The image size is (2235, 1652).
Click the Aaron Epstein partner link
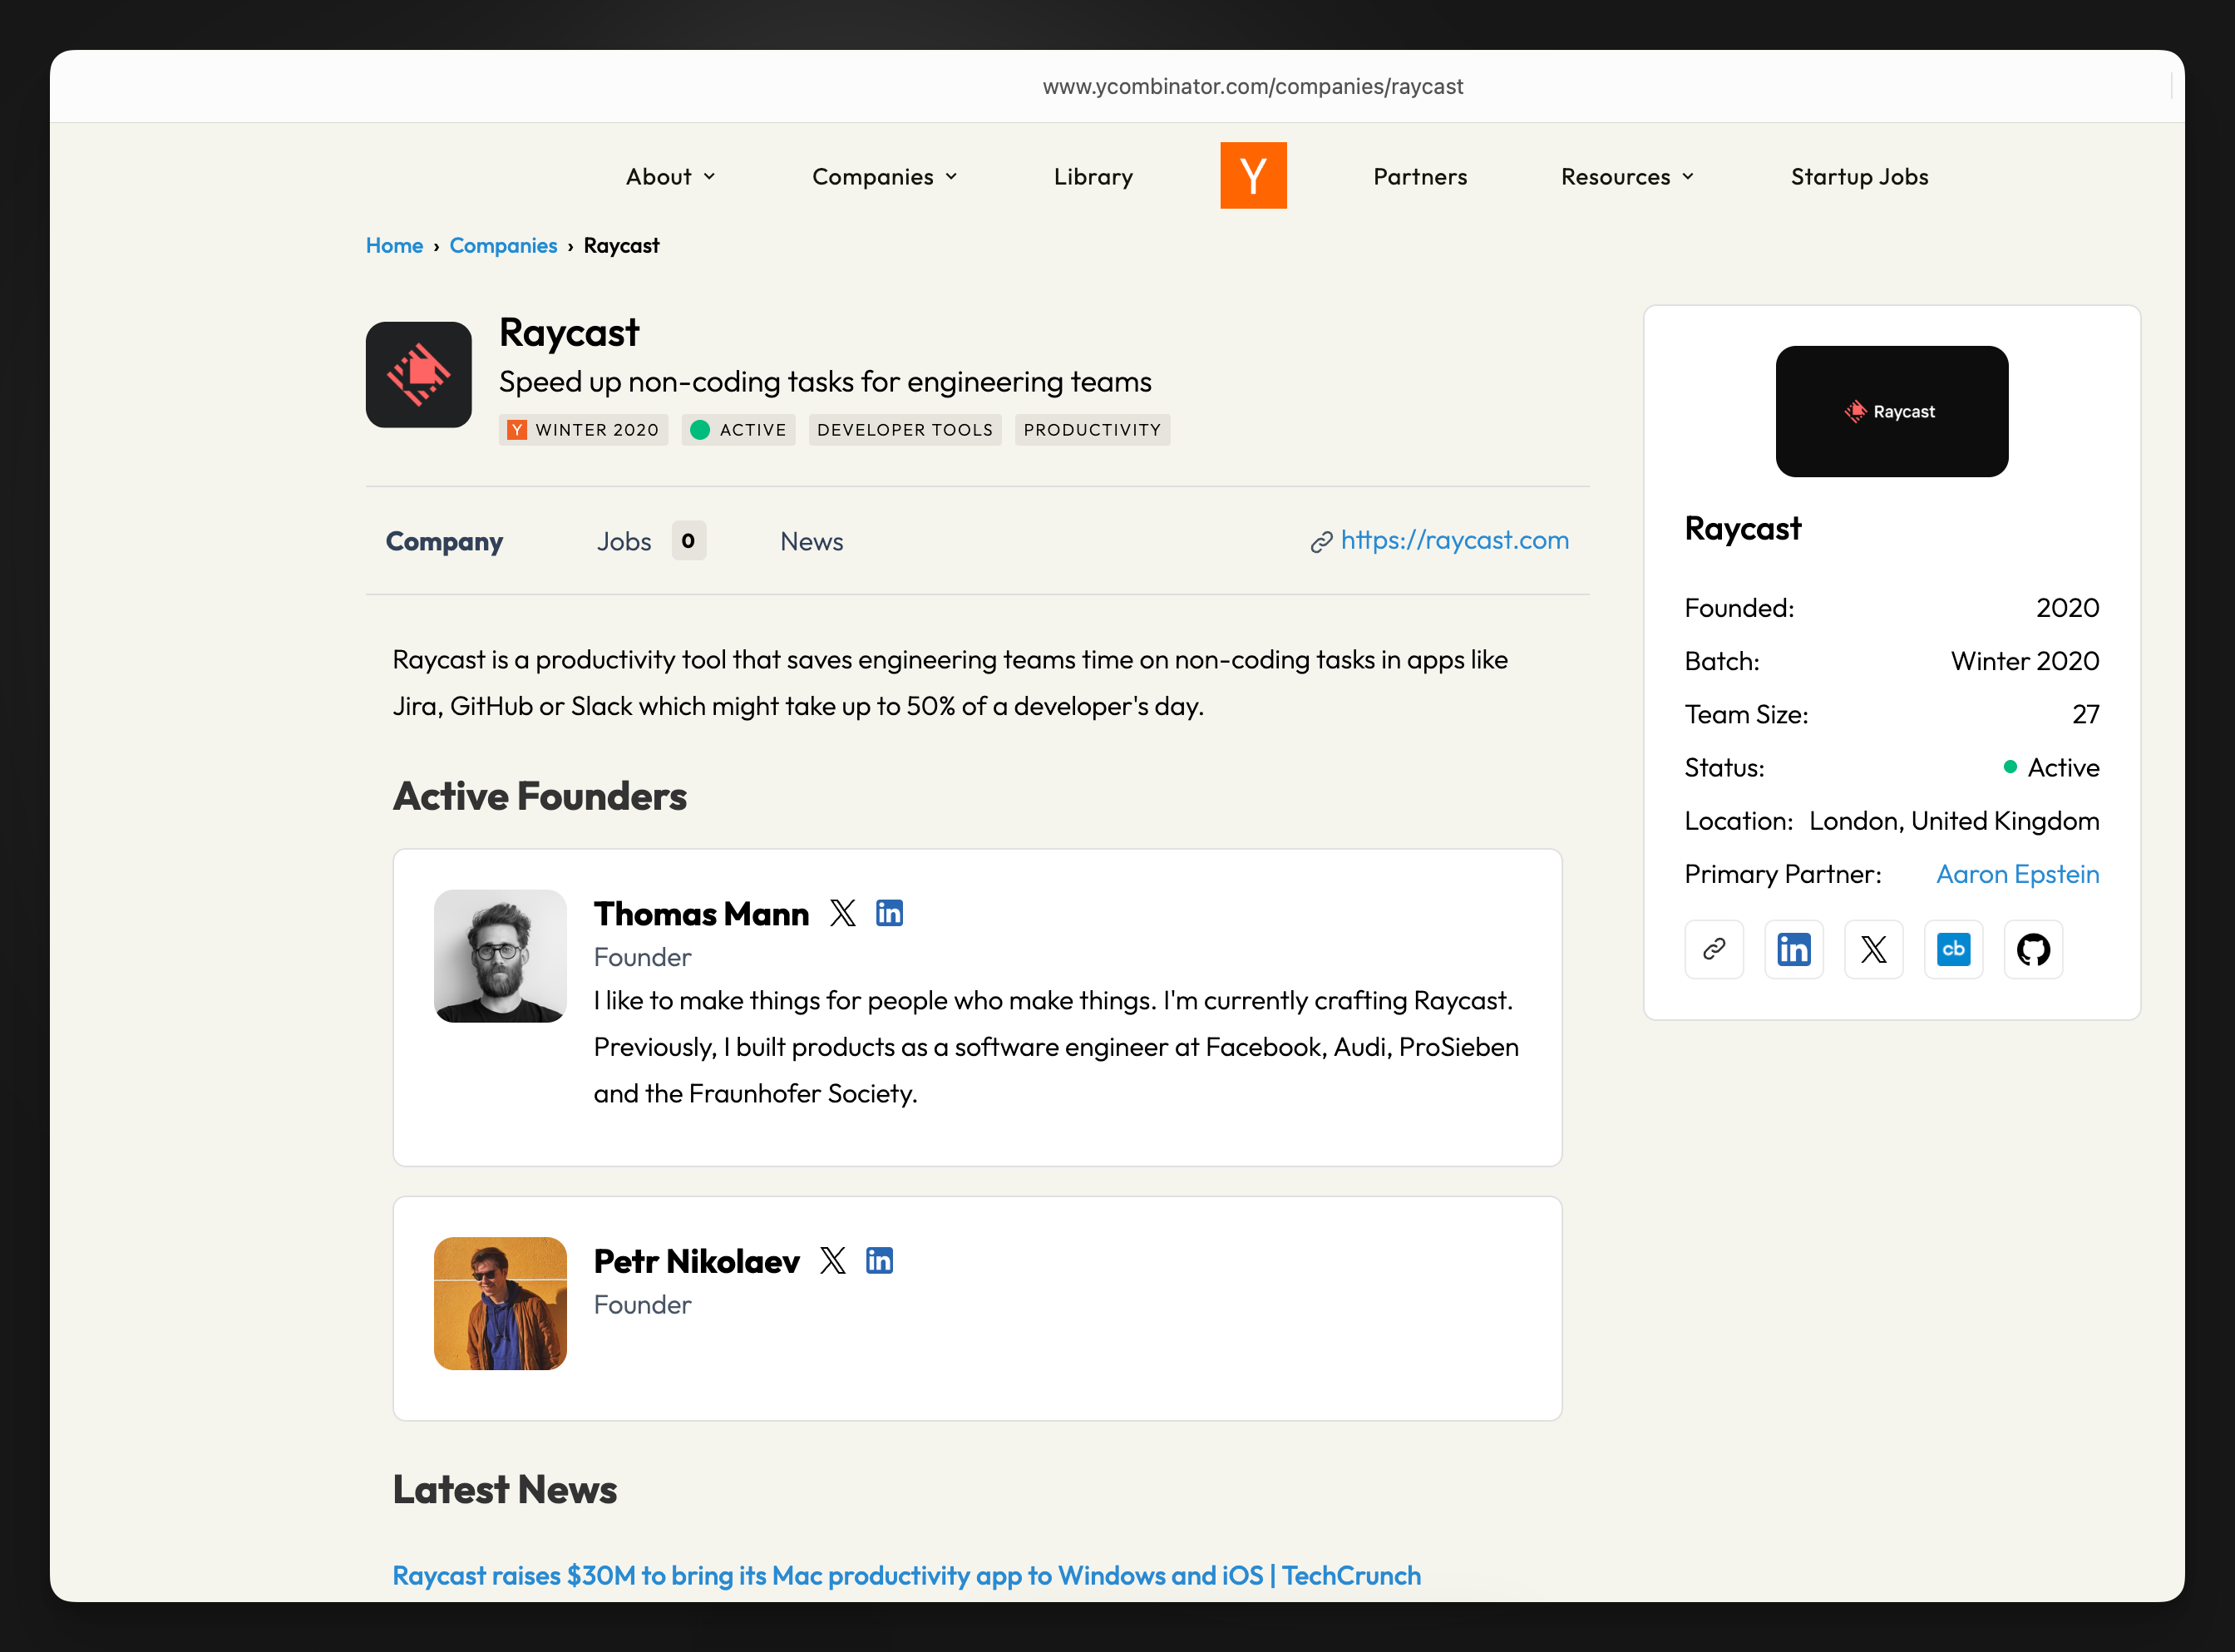pos(2017,874)
